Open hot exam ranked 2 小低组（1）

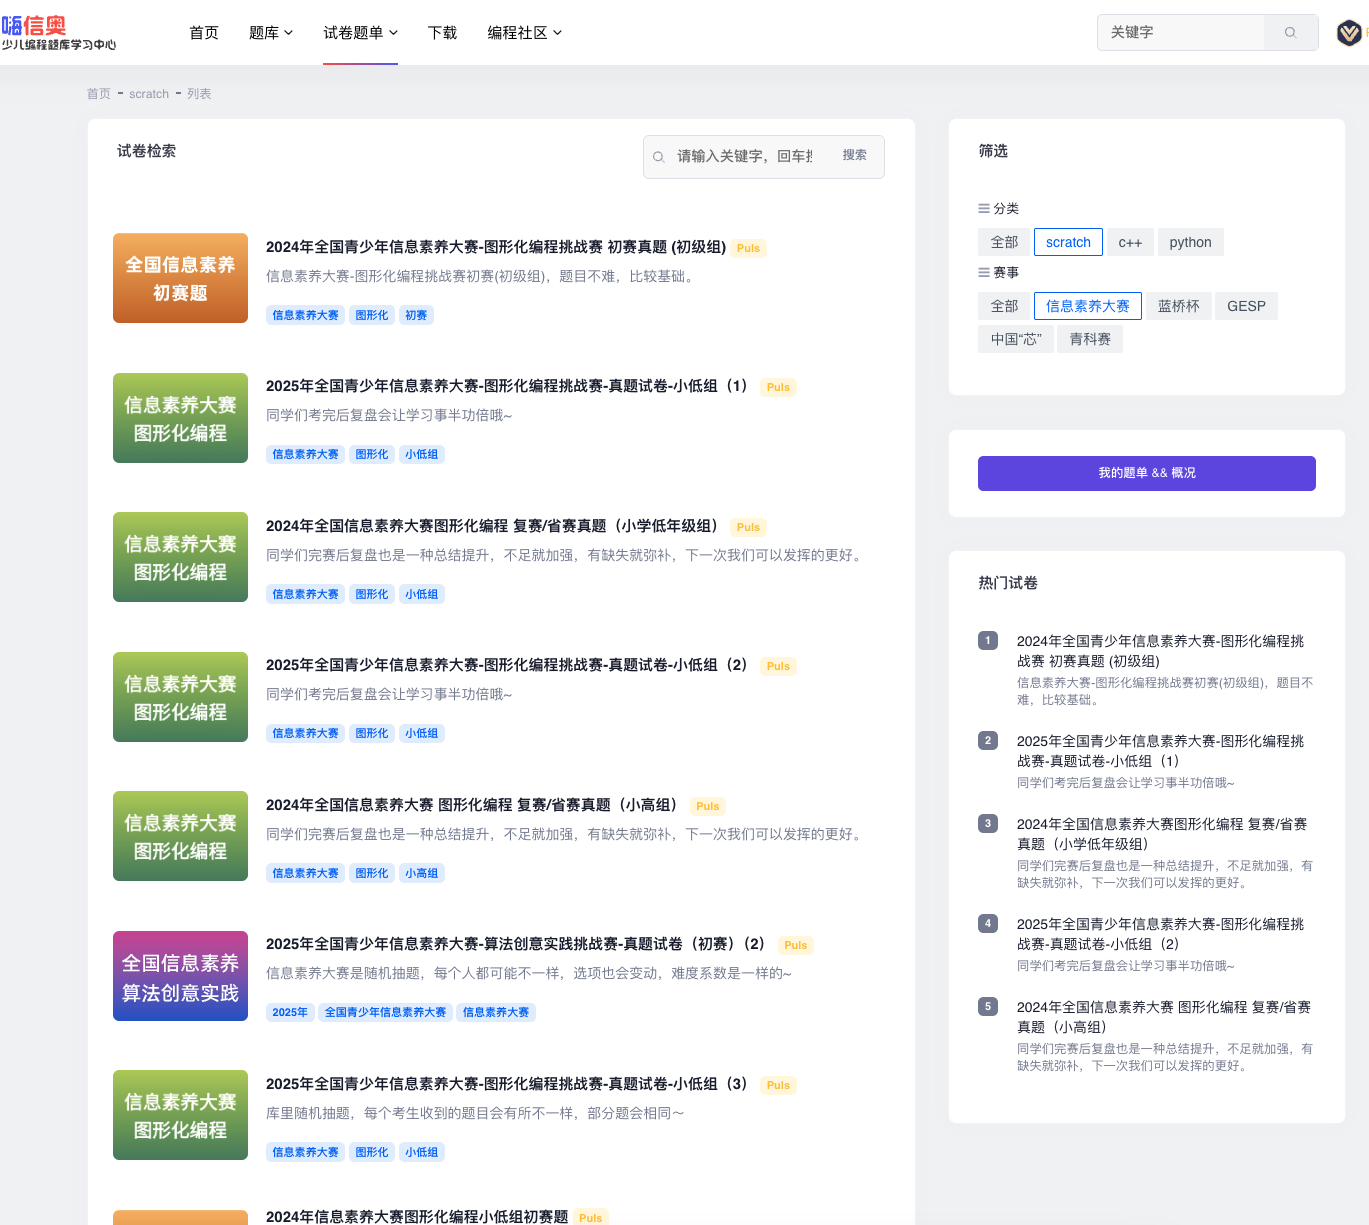1160,751
